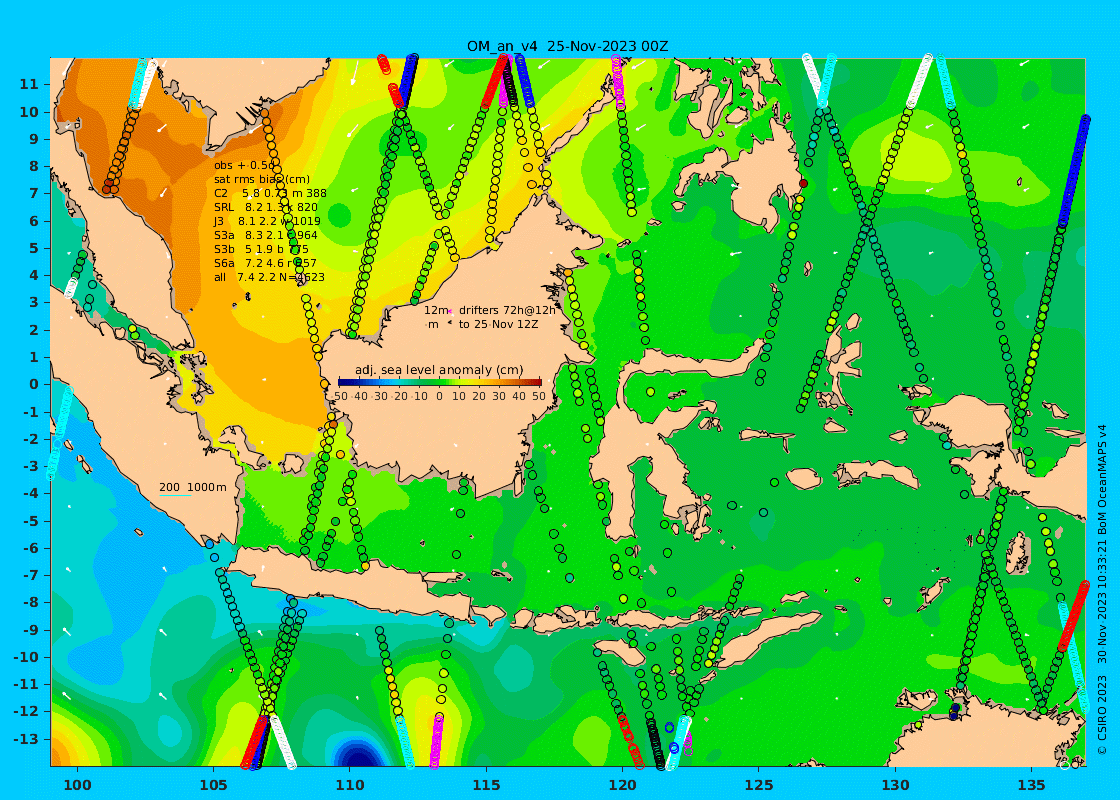The image size is (1120, 800).
Task: Click the S6a satellite statistics row
Action: pyautogui.click(x=265, y=264)
